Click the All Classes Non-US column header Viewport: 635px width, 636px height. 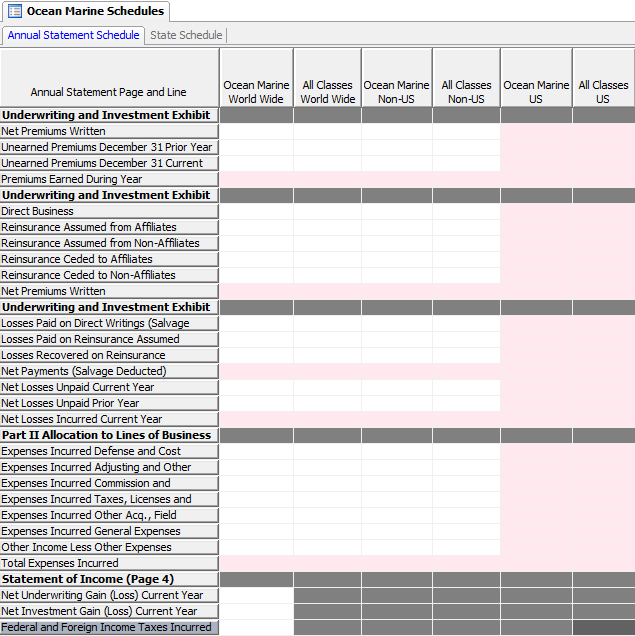point(466,78)
